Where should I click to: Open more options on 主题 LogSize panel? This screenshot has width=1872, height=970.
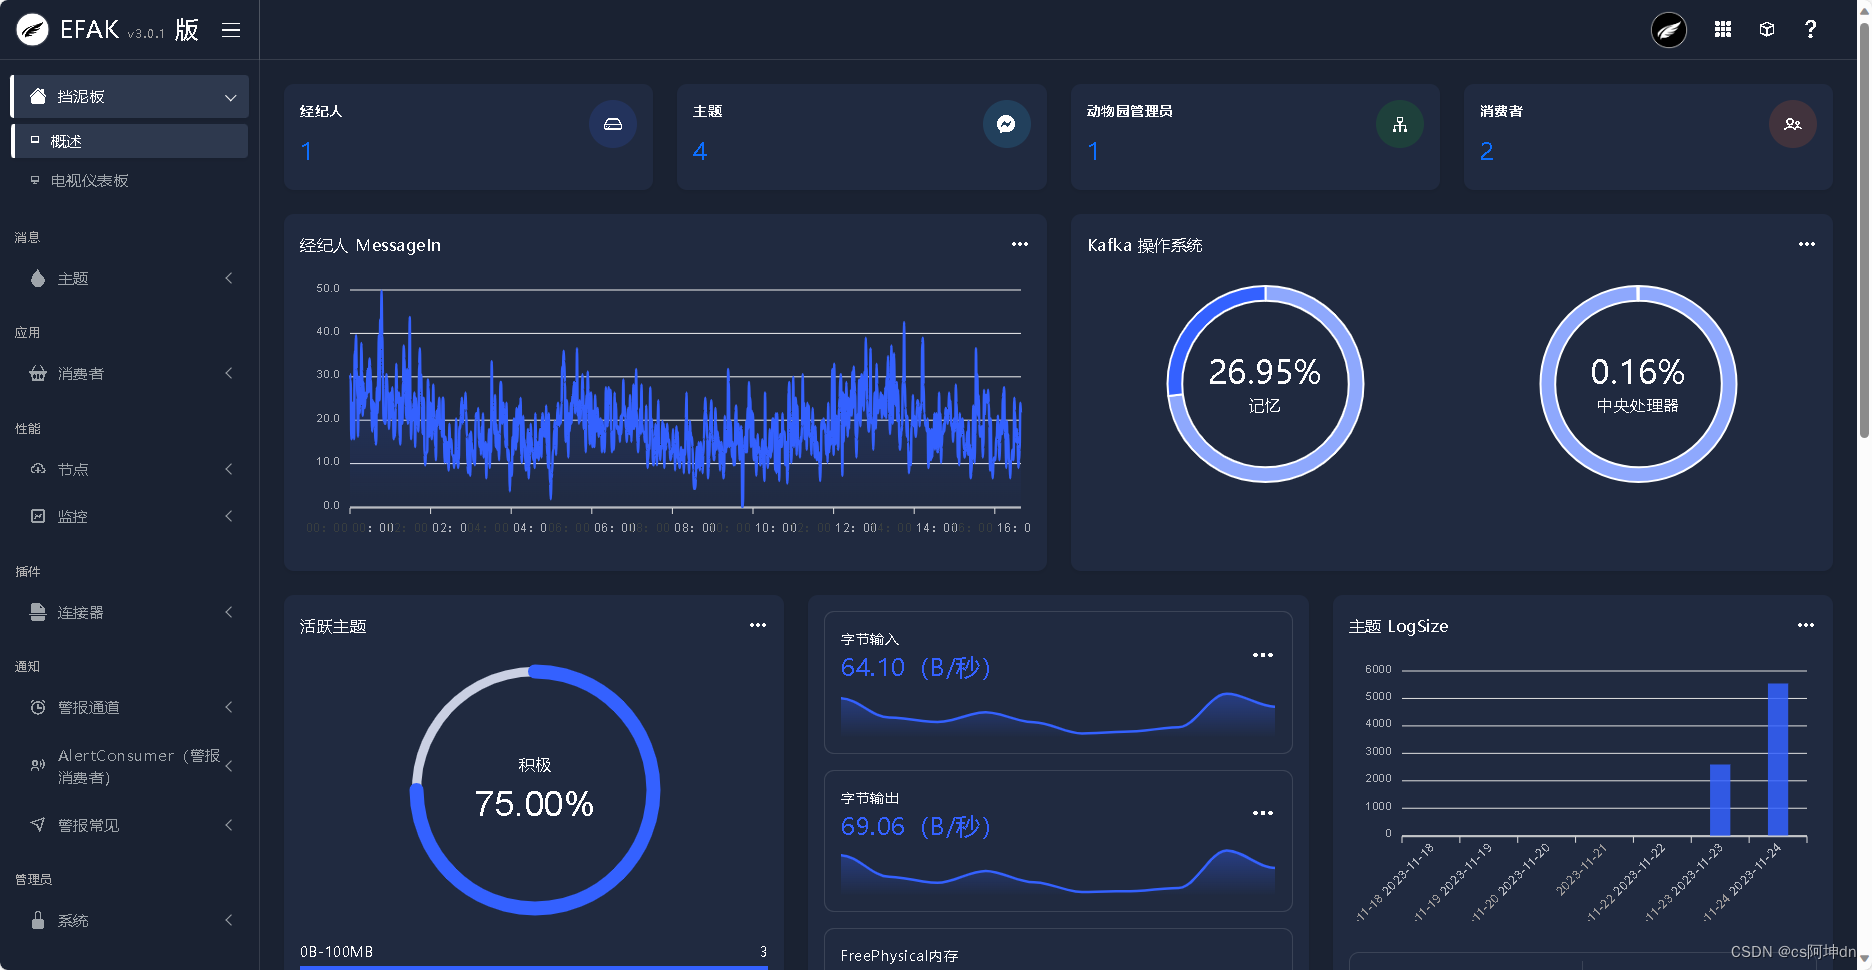(1806, 625)
